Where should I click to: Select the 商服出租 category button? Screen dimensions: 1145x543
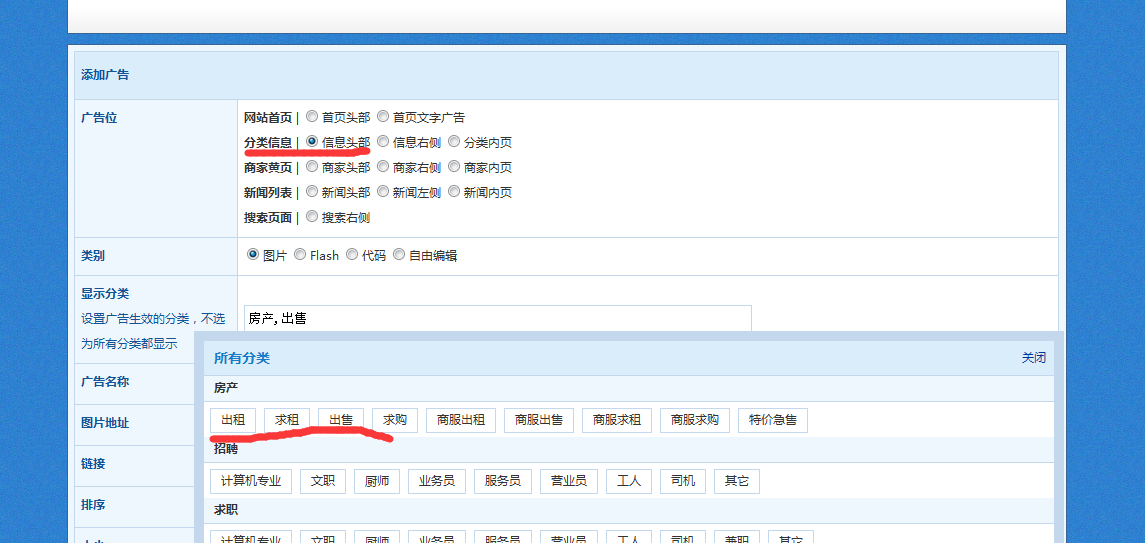460,420
